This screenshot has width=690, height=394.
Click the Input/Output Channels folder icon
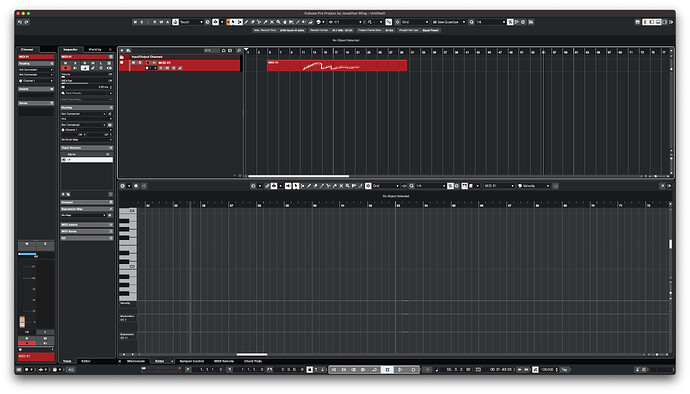pos(122,57)
